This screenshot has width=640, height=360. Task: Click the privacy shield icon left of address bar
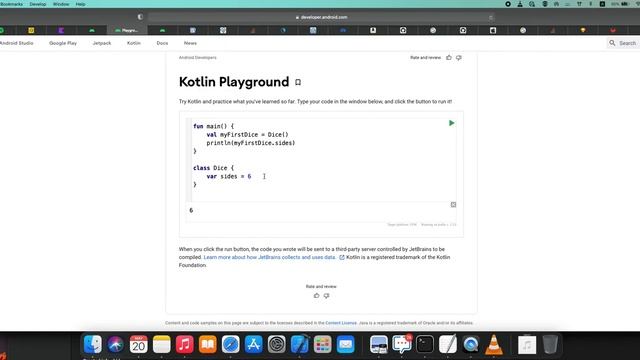click(x=140, y=17)
